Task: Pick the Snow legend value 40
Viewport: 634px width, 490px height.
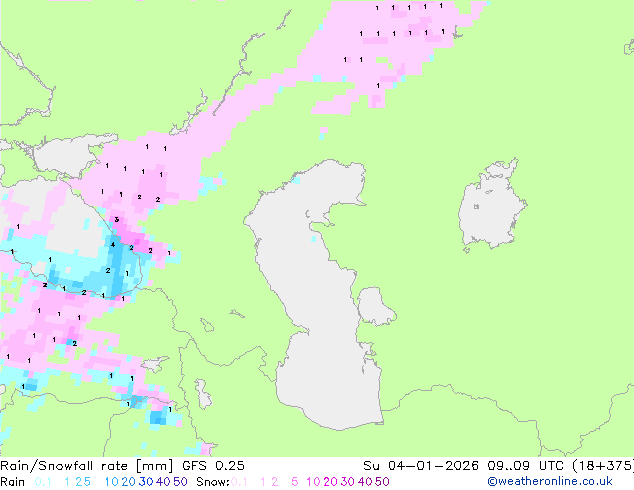Action: [x=365, y=482]
